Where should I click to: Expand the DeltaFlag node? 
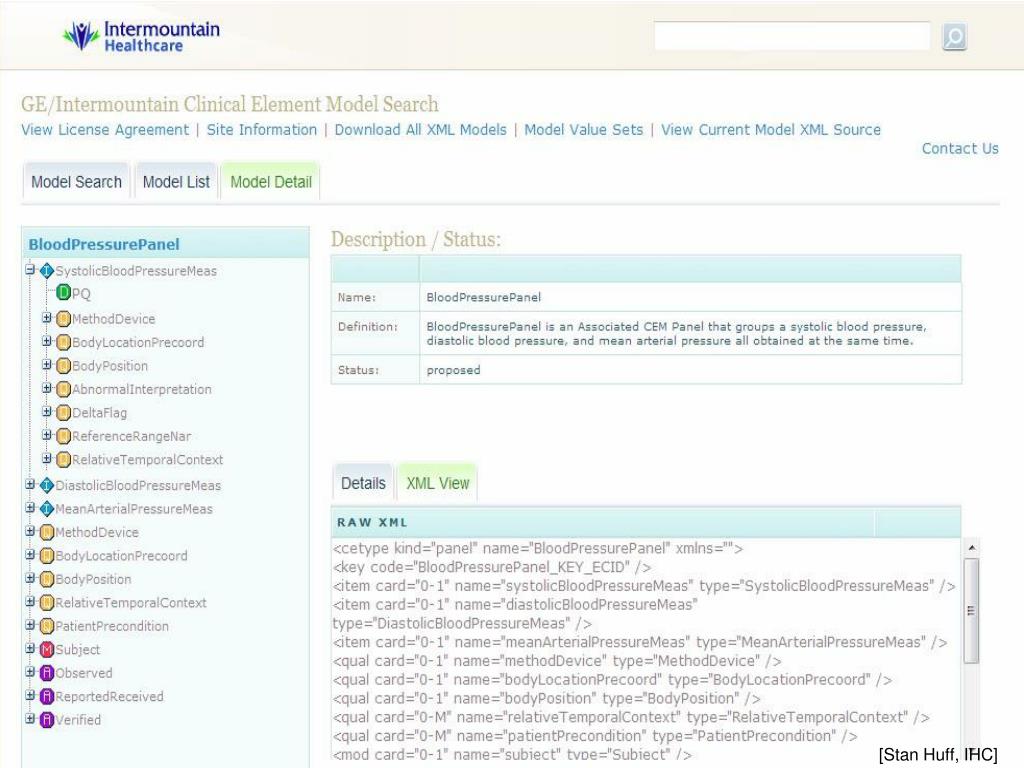click(x=46, y=411)
